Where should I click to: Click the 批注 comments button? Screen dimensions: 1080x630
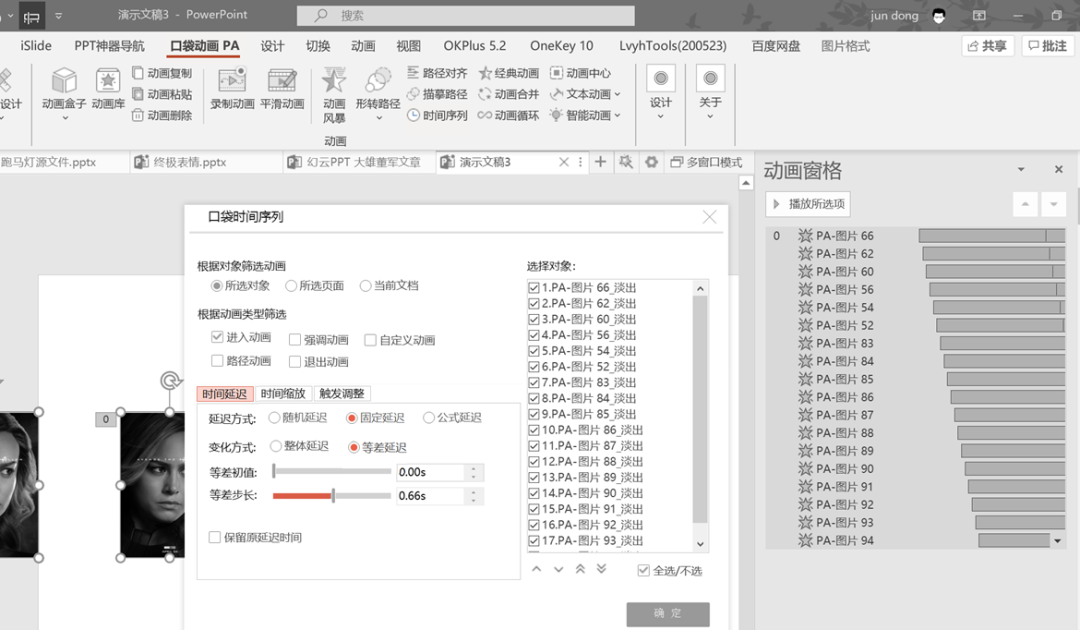(x=1048, y=46)
